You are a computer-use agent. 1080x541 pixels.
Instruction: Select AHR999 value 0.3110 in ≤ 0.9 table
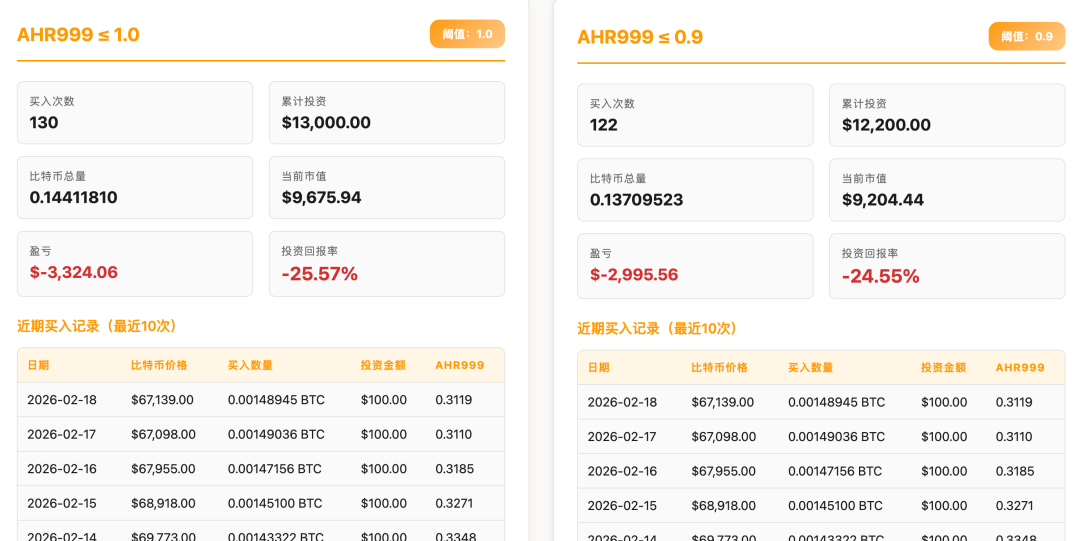(1014, 436)
